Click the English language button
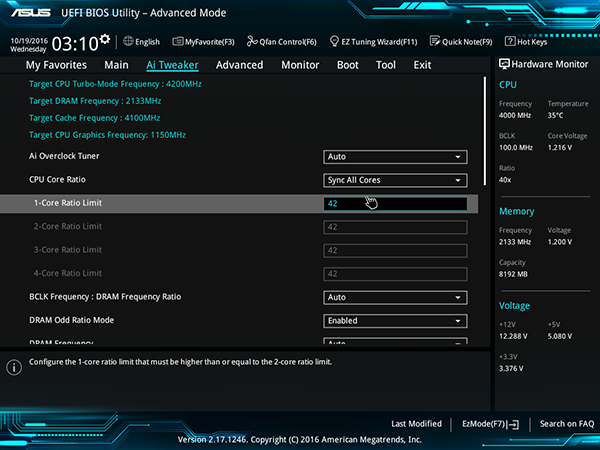Image resolution: width=600 pixels, height=450 pixels. pyautogui.click(x=142, y=41)
